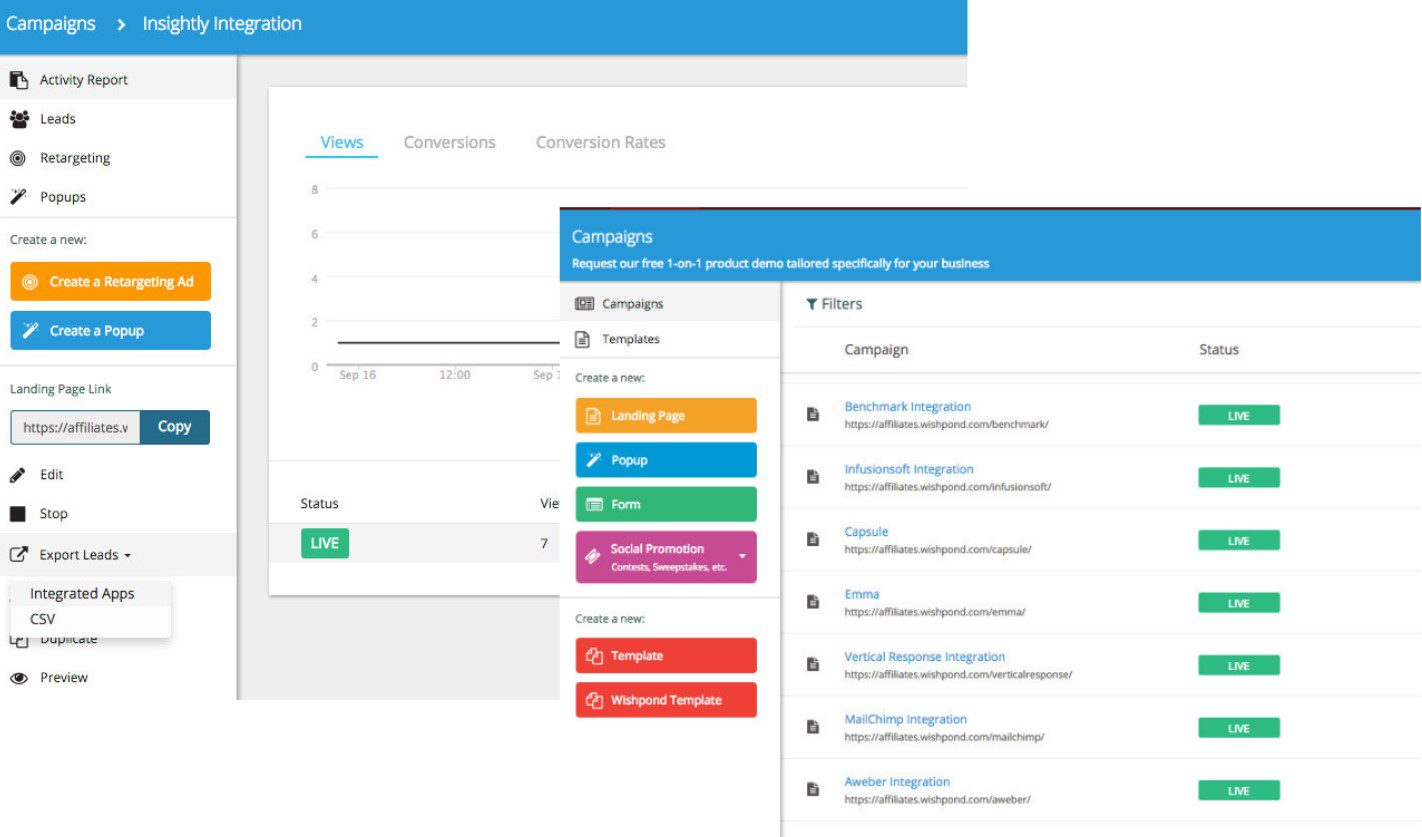1422x837 pixels.
Task: Click the Preview eye icon
Action: (18, 678)
